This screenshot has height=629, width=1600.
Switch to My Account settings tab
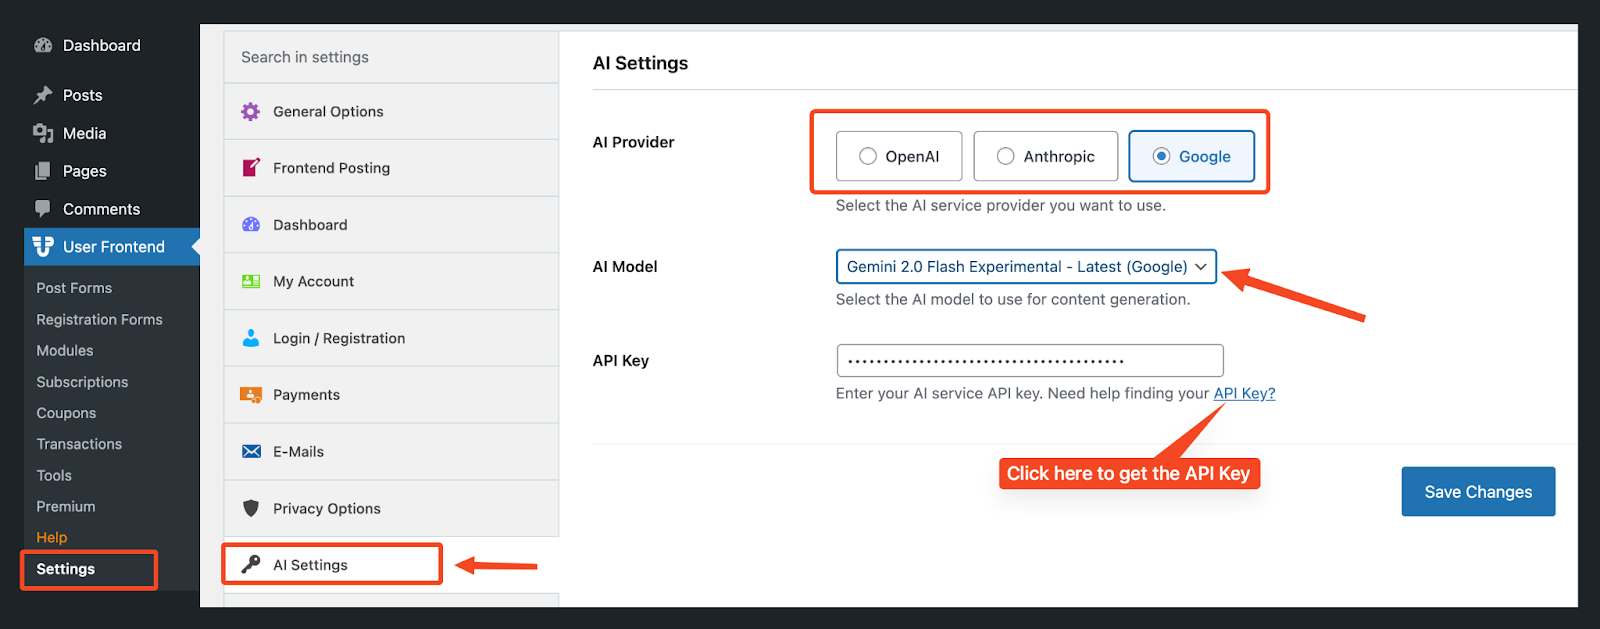click(x=391, y=282)
